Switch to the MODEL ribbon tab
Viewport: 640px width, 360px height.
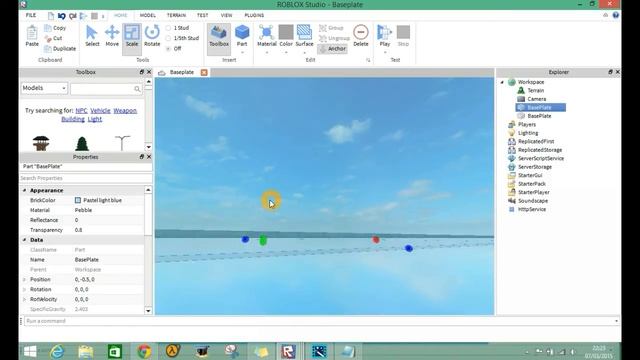tap(148, 15)
